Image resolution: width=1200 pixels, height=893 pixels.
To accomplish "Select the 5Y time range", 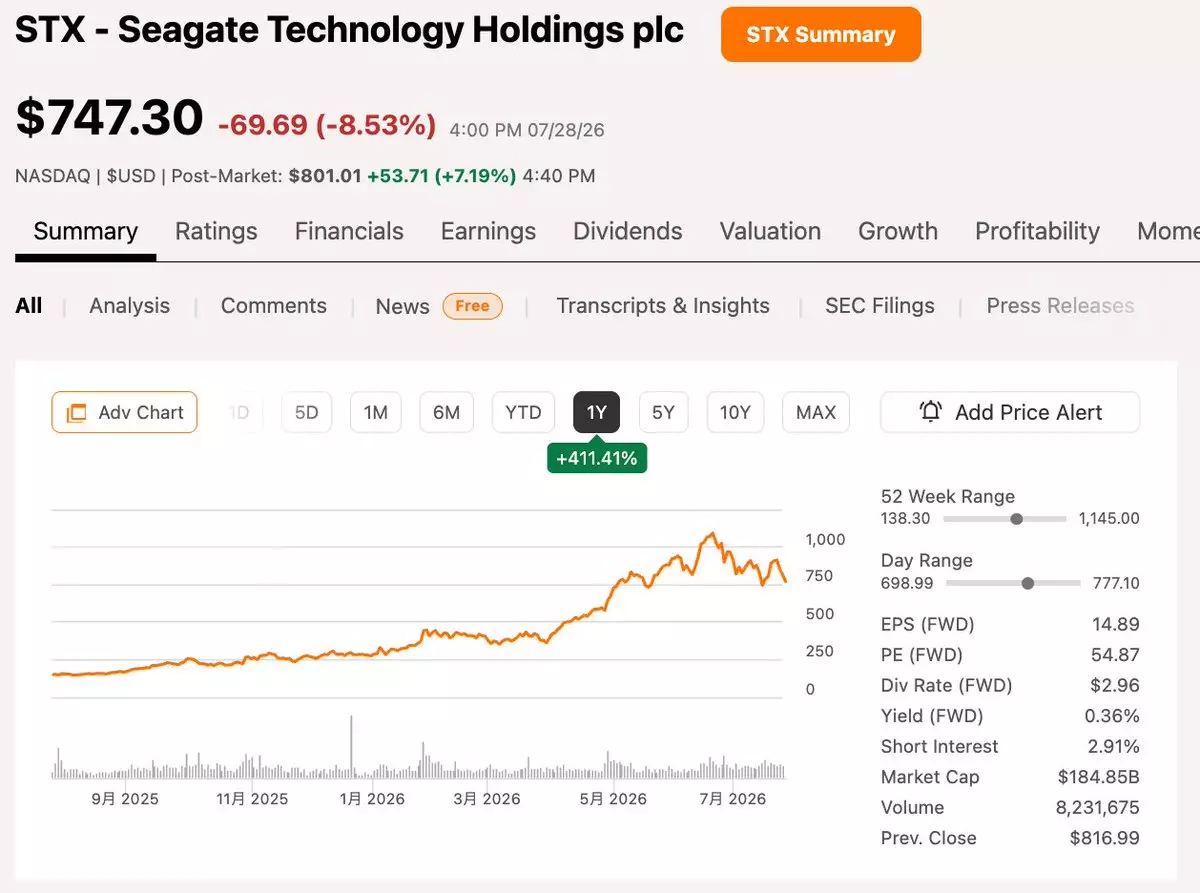I will [664, 412].
